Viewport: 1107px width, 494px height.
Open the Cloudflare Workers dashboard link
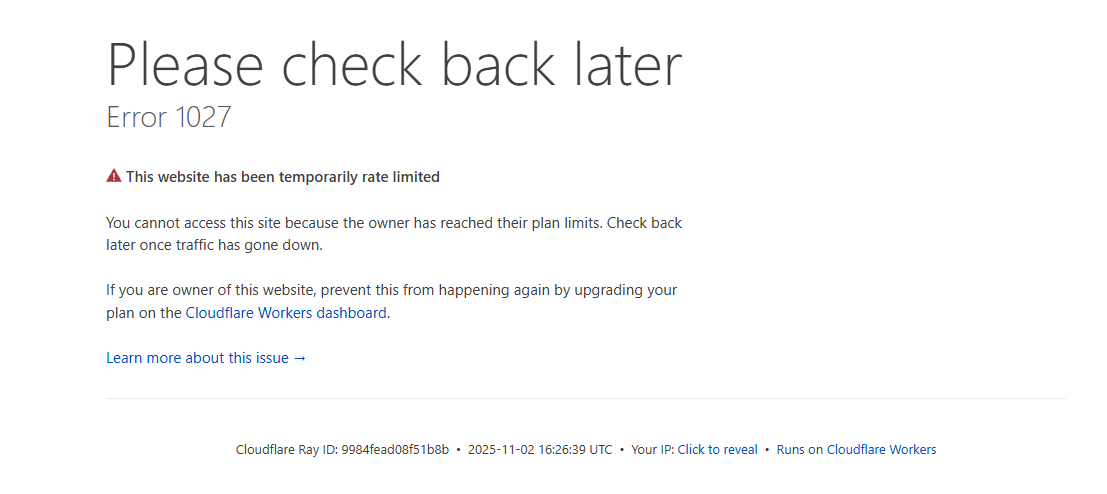pos(286,313)
